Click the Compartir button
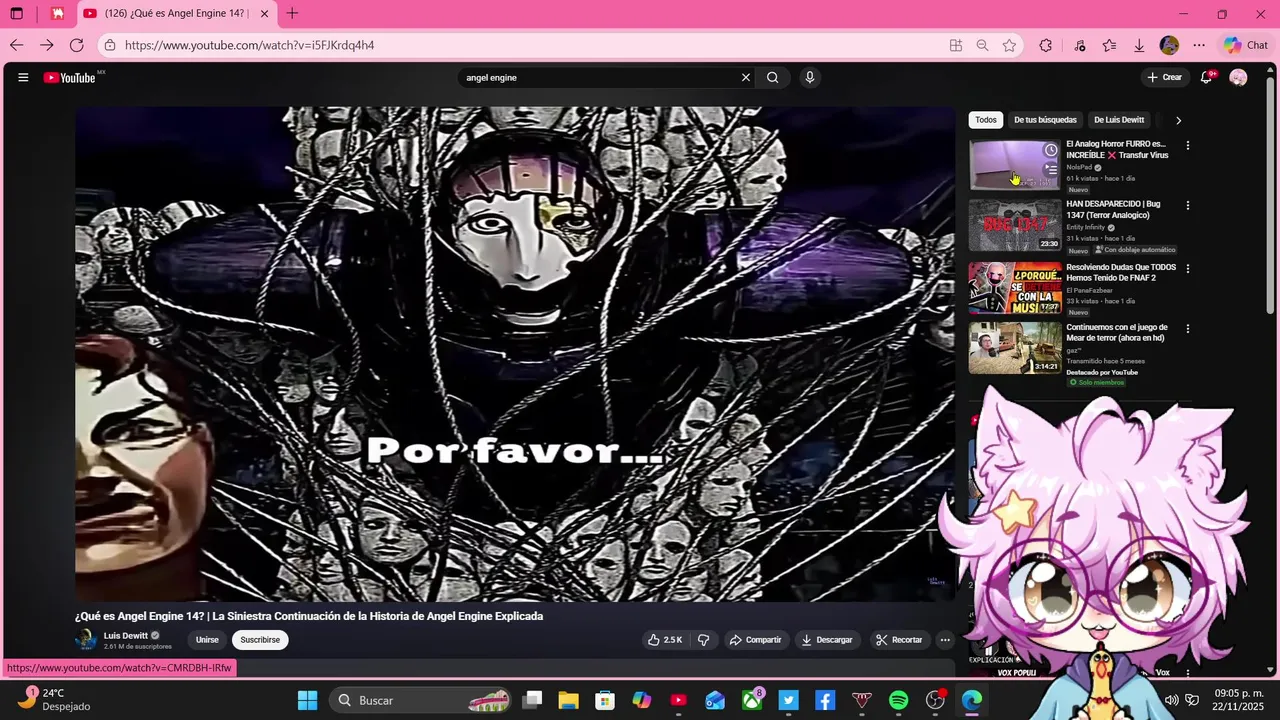This screenshot has width=1280, height=720. pos(755,640)
